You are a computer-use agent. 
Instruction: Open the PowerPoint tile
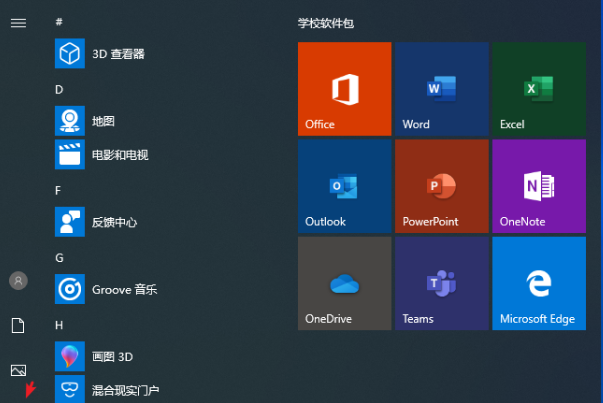442,186
